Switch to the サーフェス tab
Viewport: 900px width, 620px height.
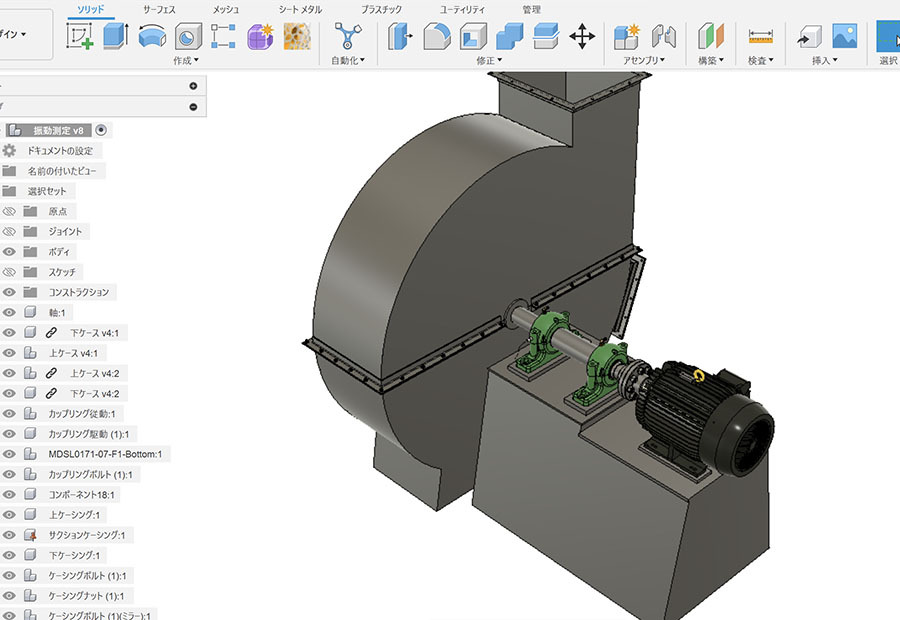(x=159, y=9)
